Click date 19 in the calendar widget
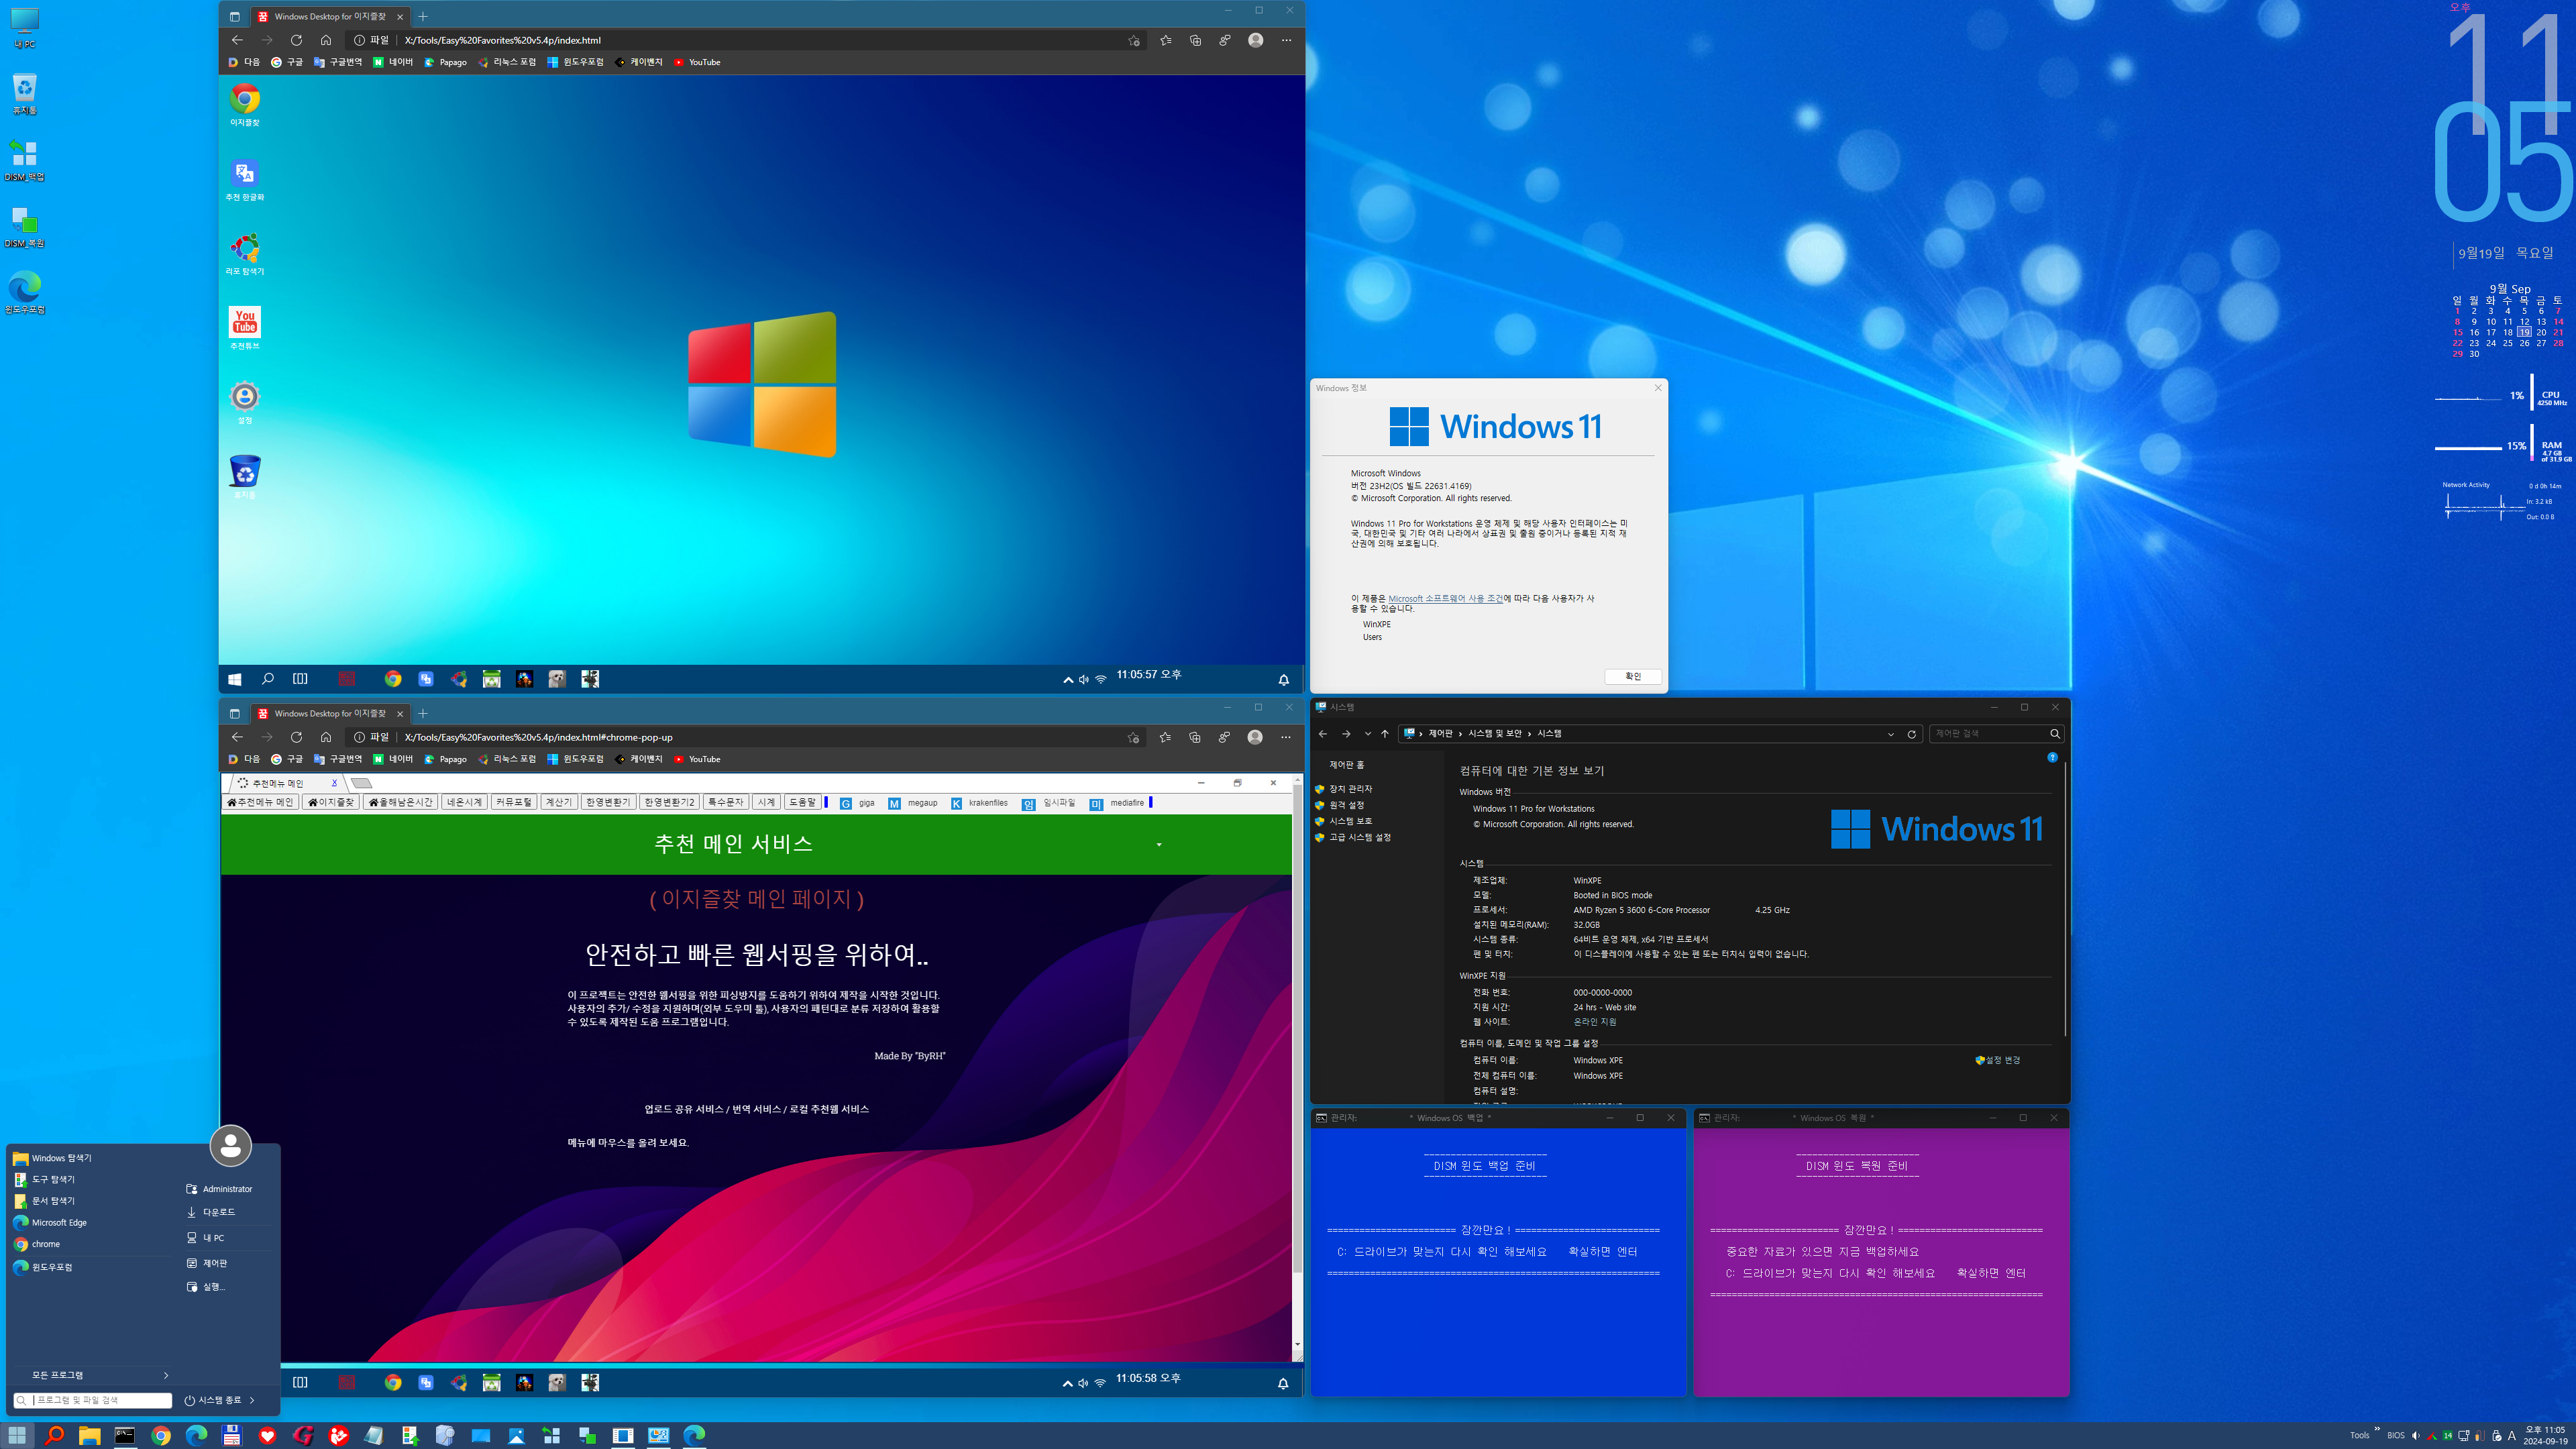The height and width of the screenshot is (1449, 2576). click(2524, 332)
